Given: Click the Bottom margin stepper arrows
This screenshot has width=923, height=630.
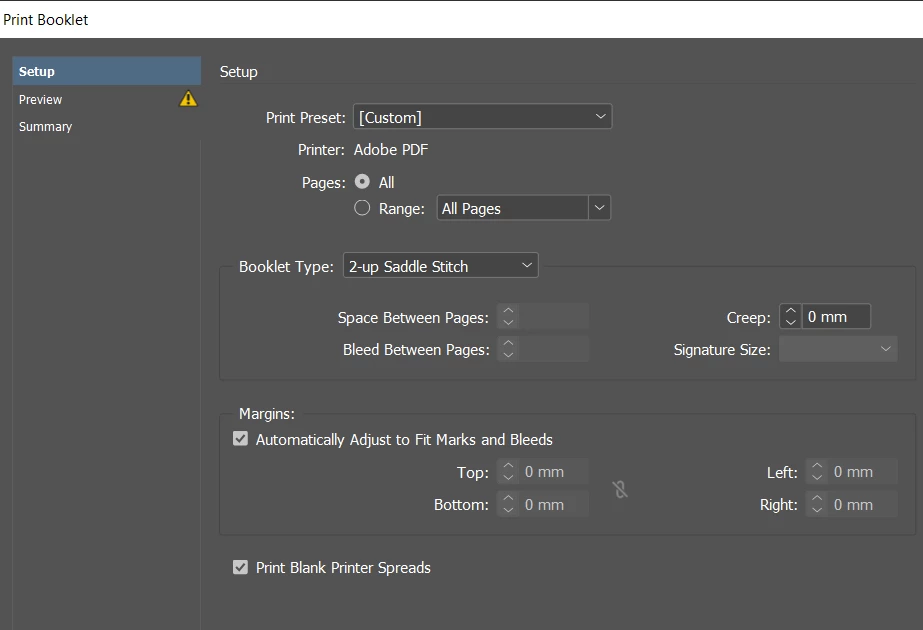Looking at the screenshot, I should tap(508, 505).
